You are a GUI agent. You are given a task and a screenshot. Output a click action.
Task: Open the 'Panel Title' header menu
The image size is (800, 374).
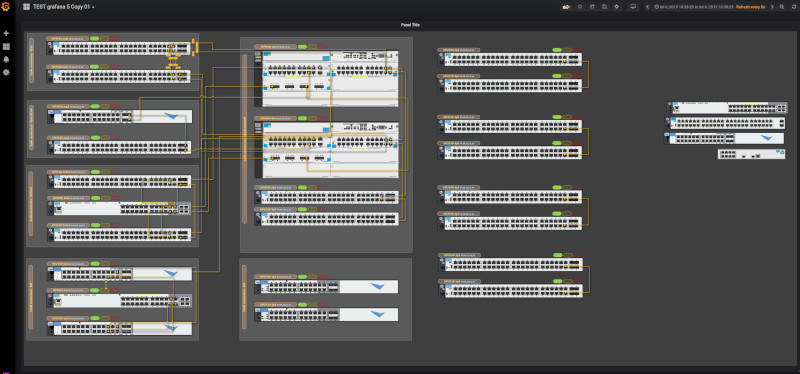click(x=410, y=25)
